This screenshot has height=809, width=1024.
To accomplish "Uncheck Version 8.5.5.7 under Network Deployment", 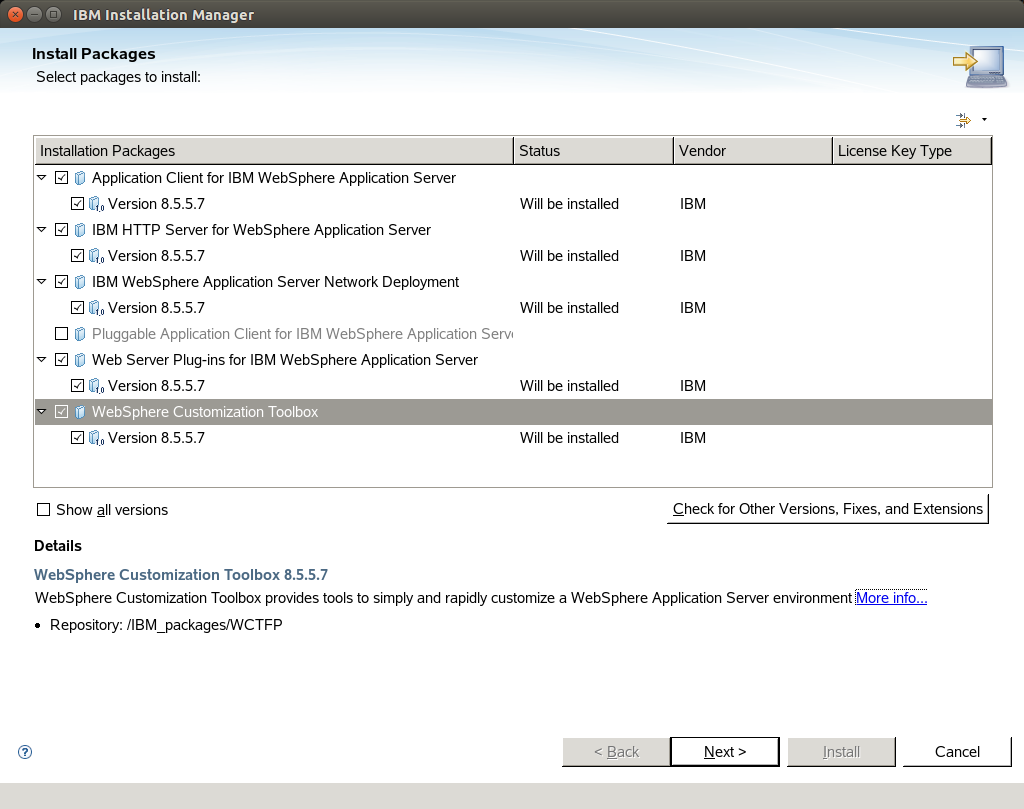I will coord(77,308).
